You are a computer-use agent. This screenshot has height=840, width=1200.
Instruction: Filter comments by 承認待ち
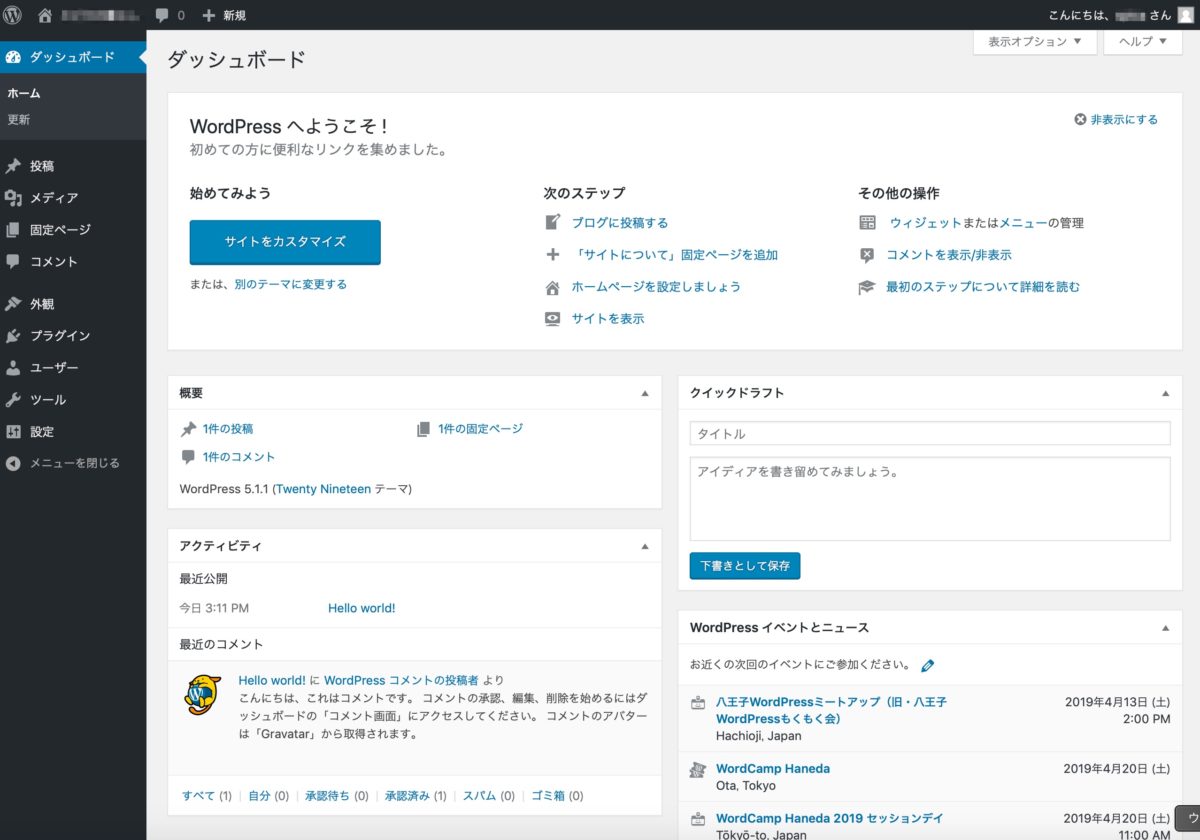point(327,796)
